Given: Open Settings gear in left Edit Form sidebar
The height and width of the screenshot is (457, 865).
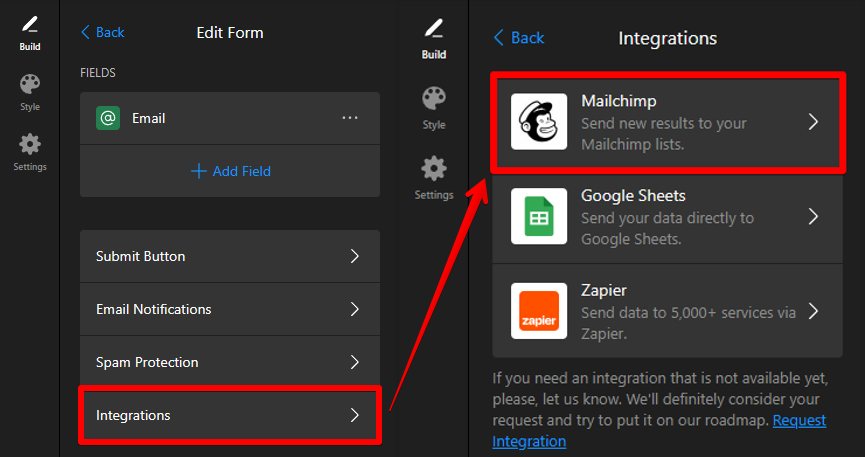Looking at the screenshot, I should point(30,152).
